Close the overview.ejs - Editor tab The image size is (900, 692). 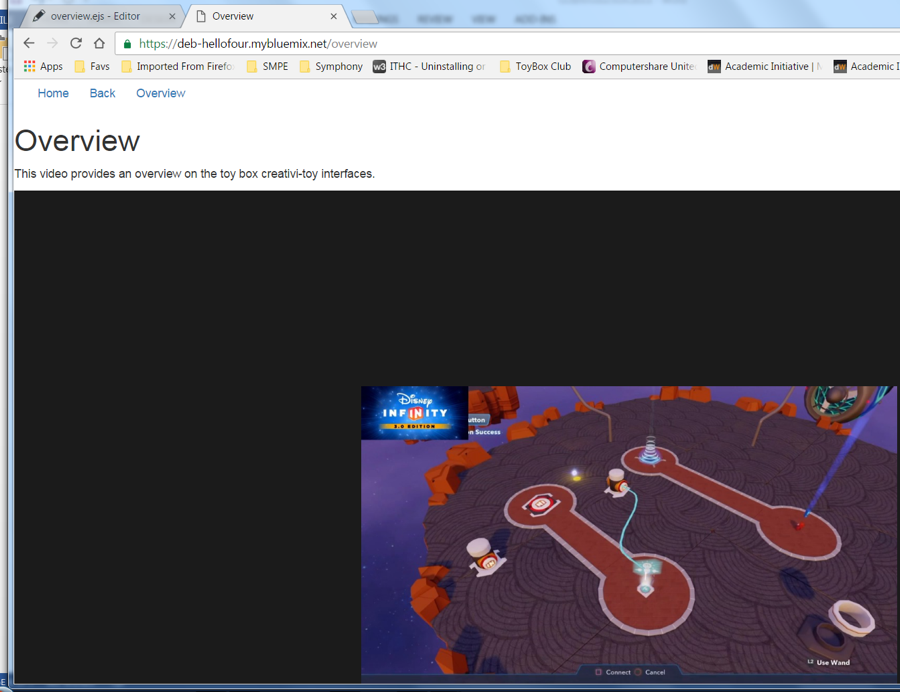(172, 17)
